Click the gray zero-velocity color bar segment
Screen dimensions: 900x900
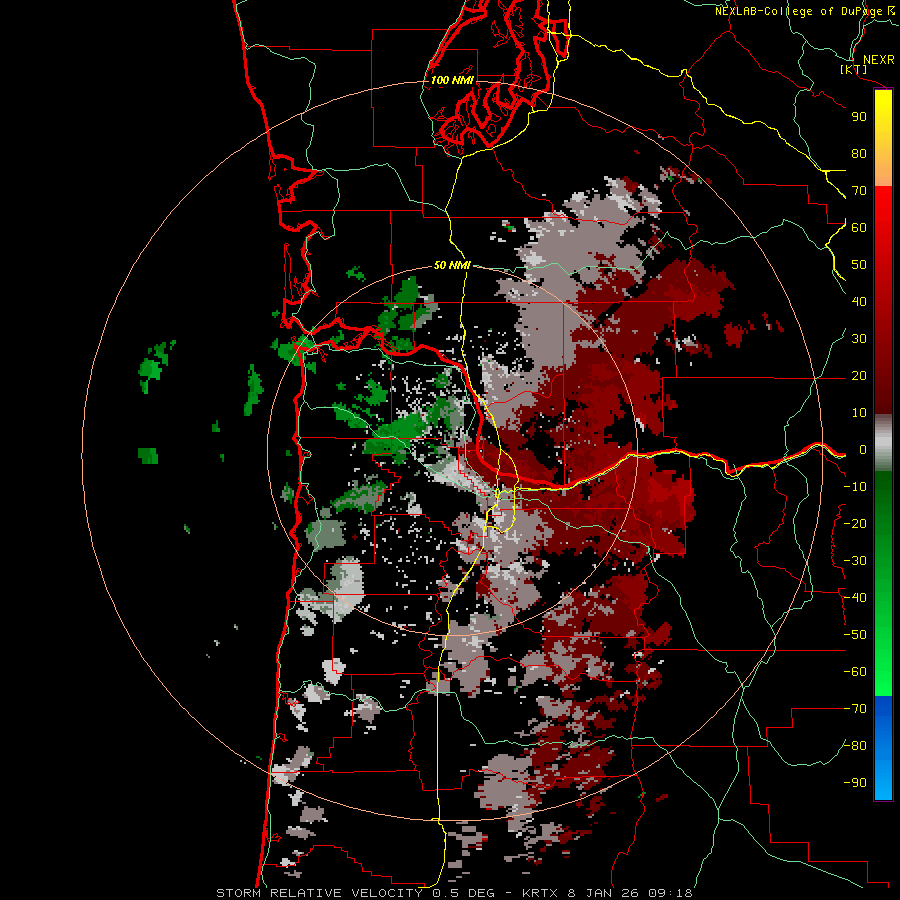click(x=883, y=443)
